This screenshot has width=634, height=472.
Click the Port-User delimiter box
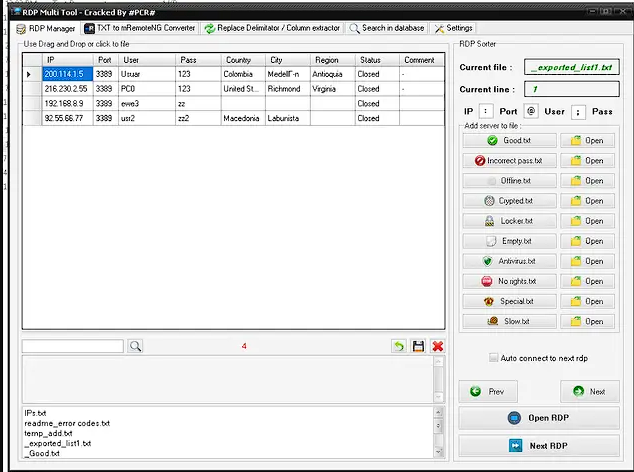pos(531,111)
